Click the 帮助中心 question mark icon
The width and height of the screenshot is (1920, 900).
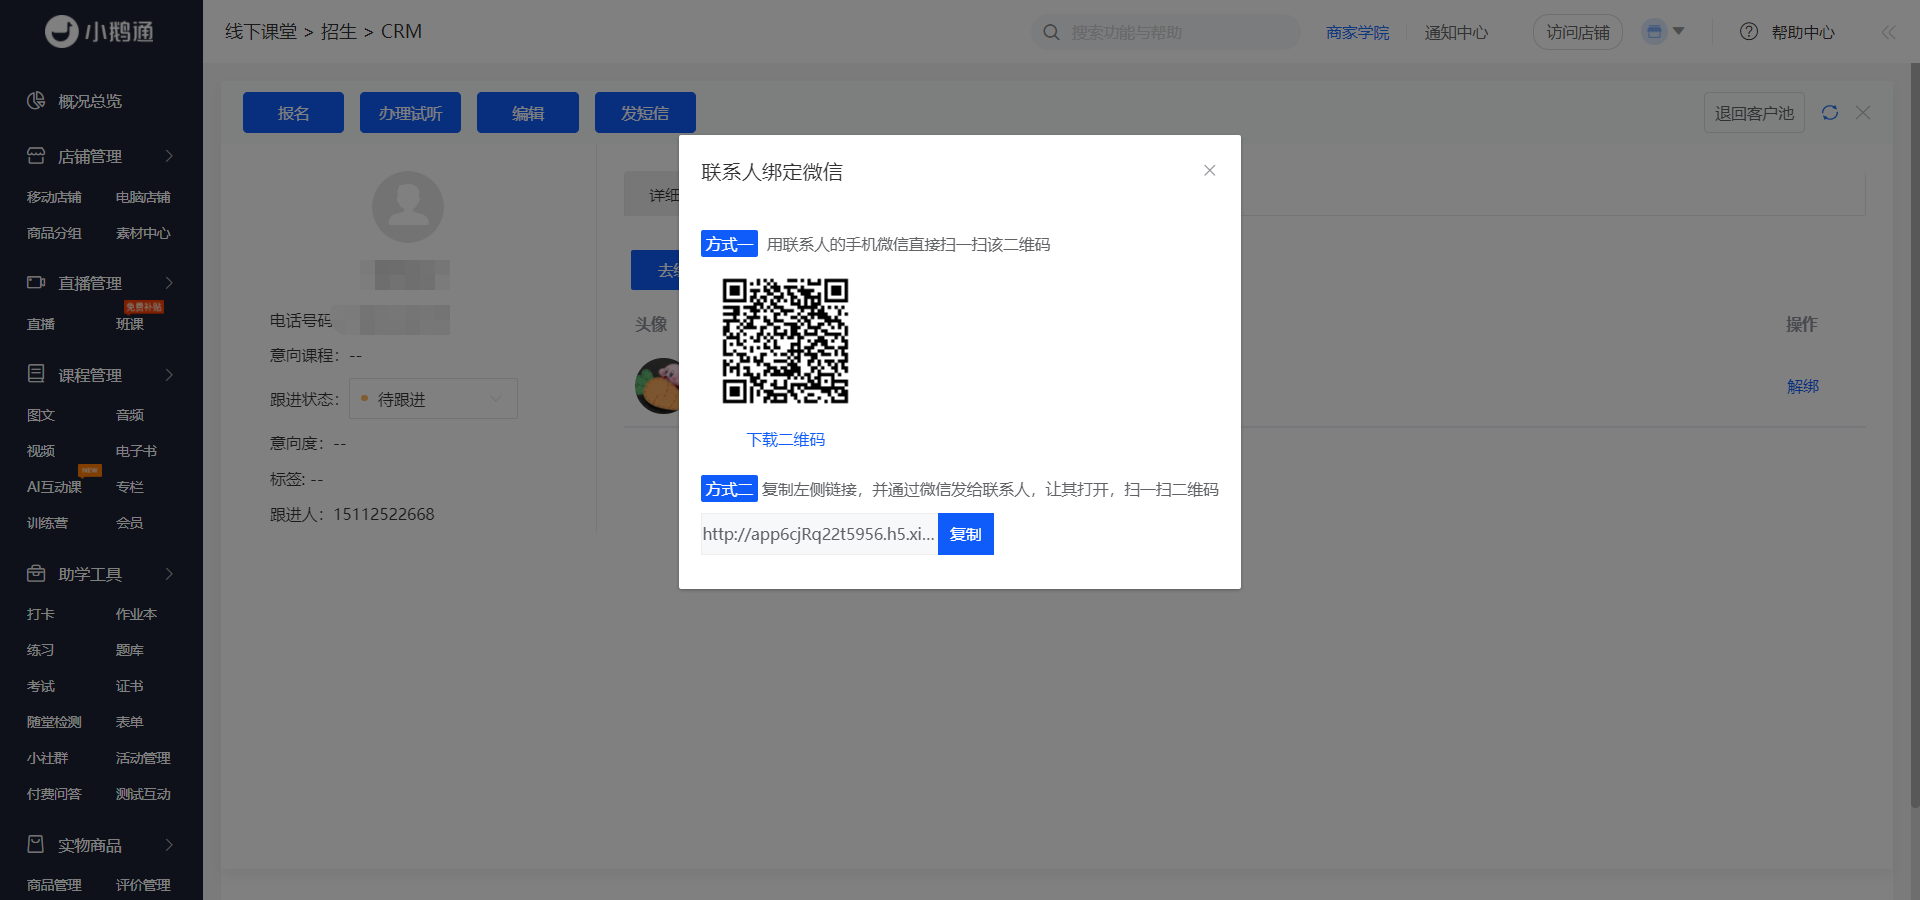[1749, 32]
